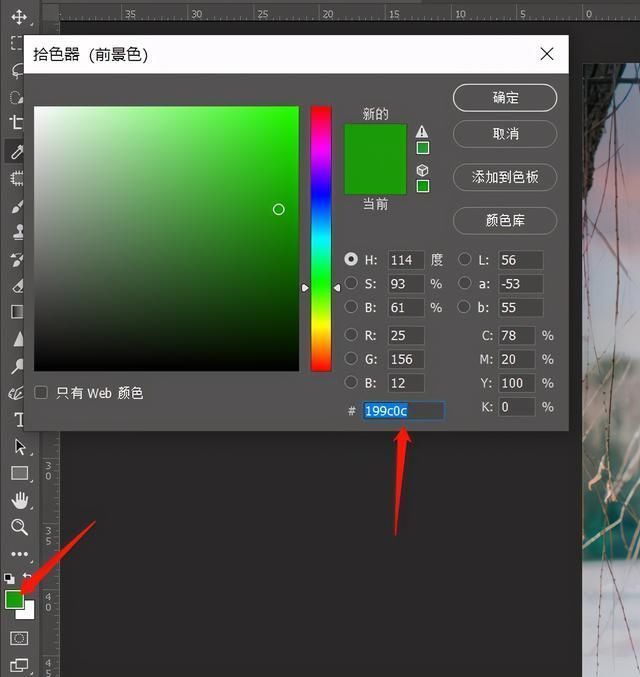
Task: Click the out-of-gamut warning triangle
Action: pyautogui.click(x=422, y=131)
